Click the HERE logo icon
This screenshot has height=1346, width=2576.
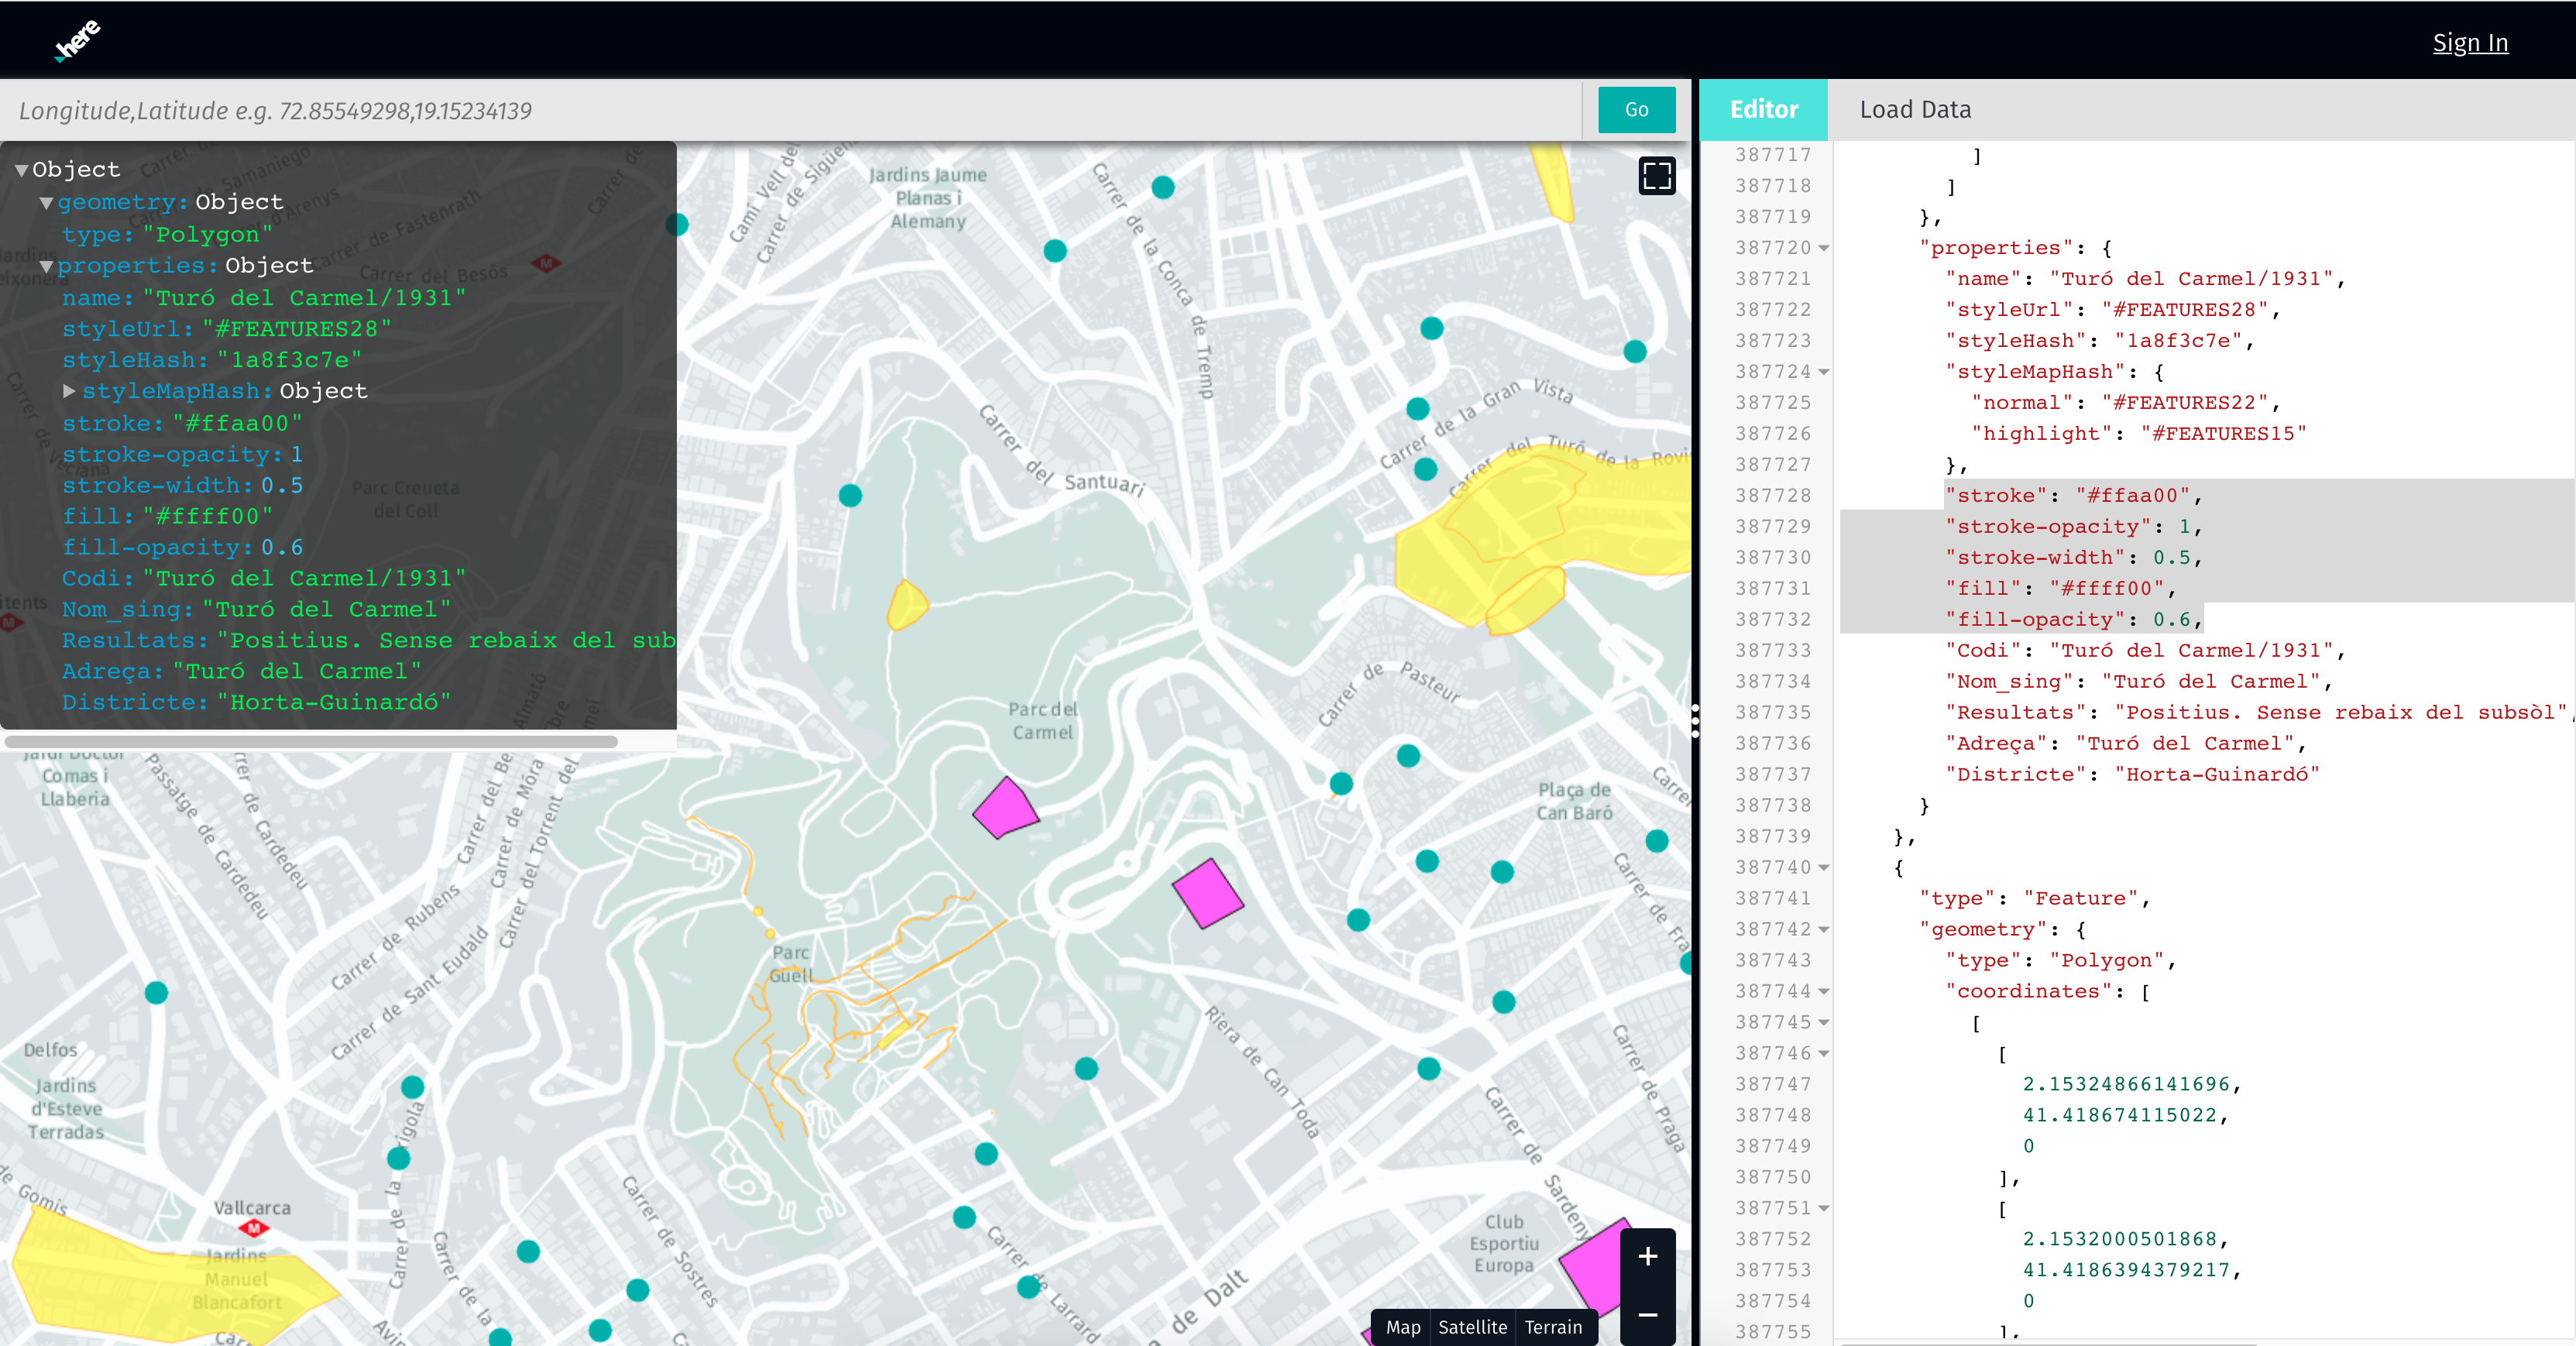click(78, 41)
